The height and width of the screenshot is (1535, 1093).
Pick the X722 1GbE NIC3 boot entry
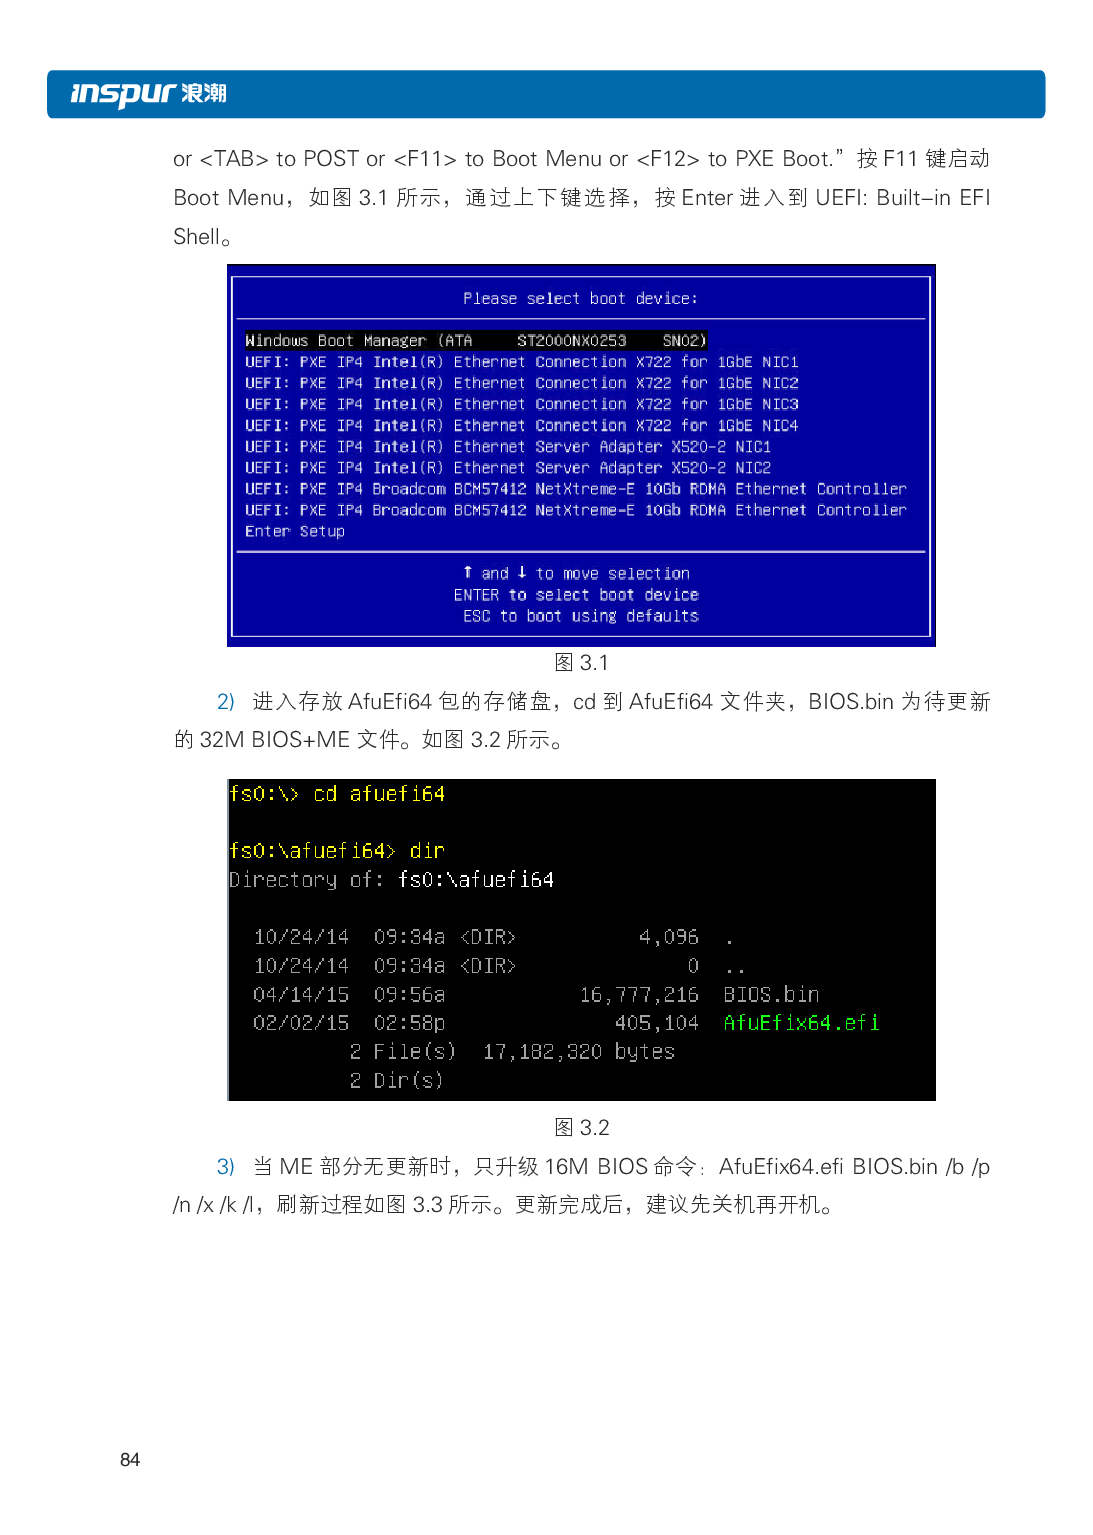pyautogui.click(x=521, y=404)
